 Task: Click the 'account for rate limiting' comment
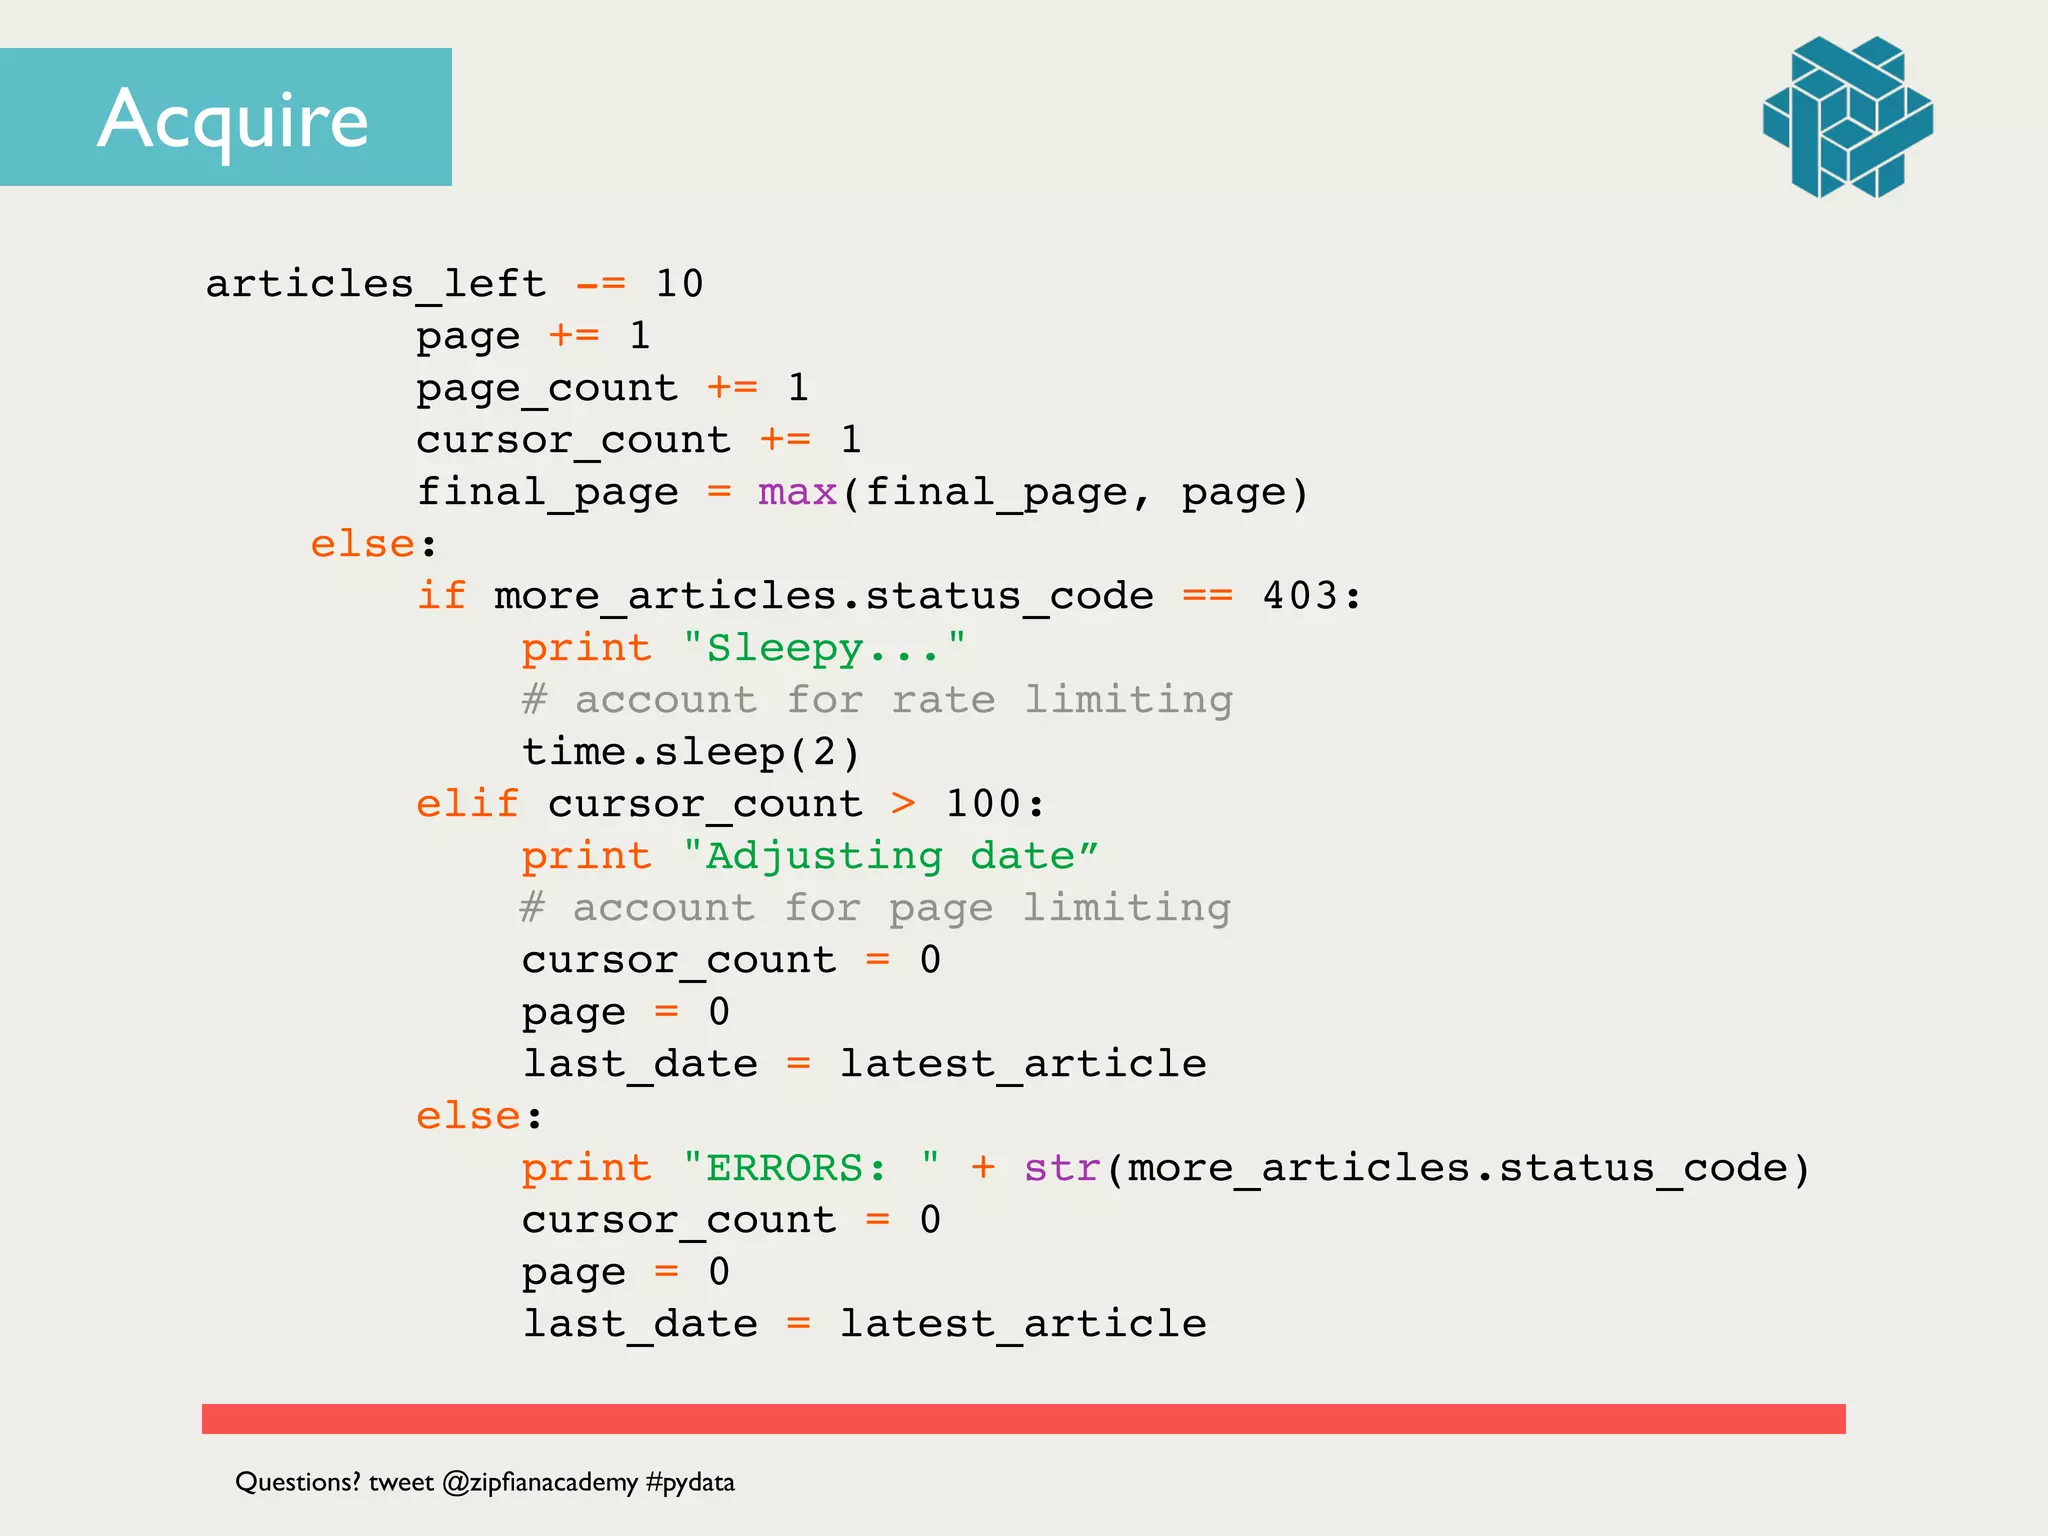(877, 700)
